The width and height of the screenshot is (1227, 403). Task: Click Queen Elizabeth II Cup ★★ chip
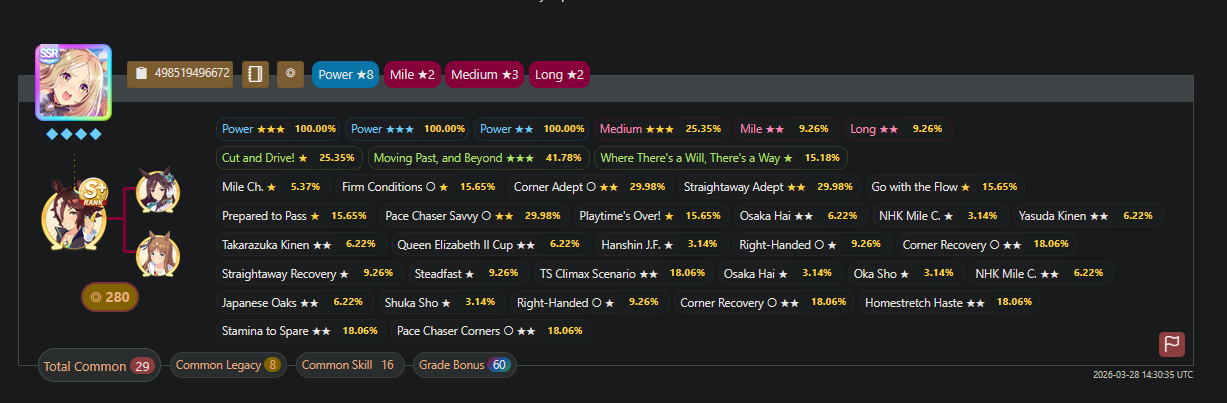click(x=488, y=244)
